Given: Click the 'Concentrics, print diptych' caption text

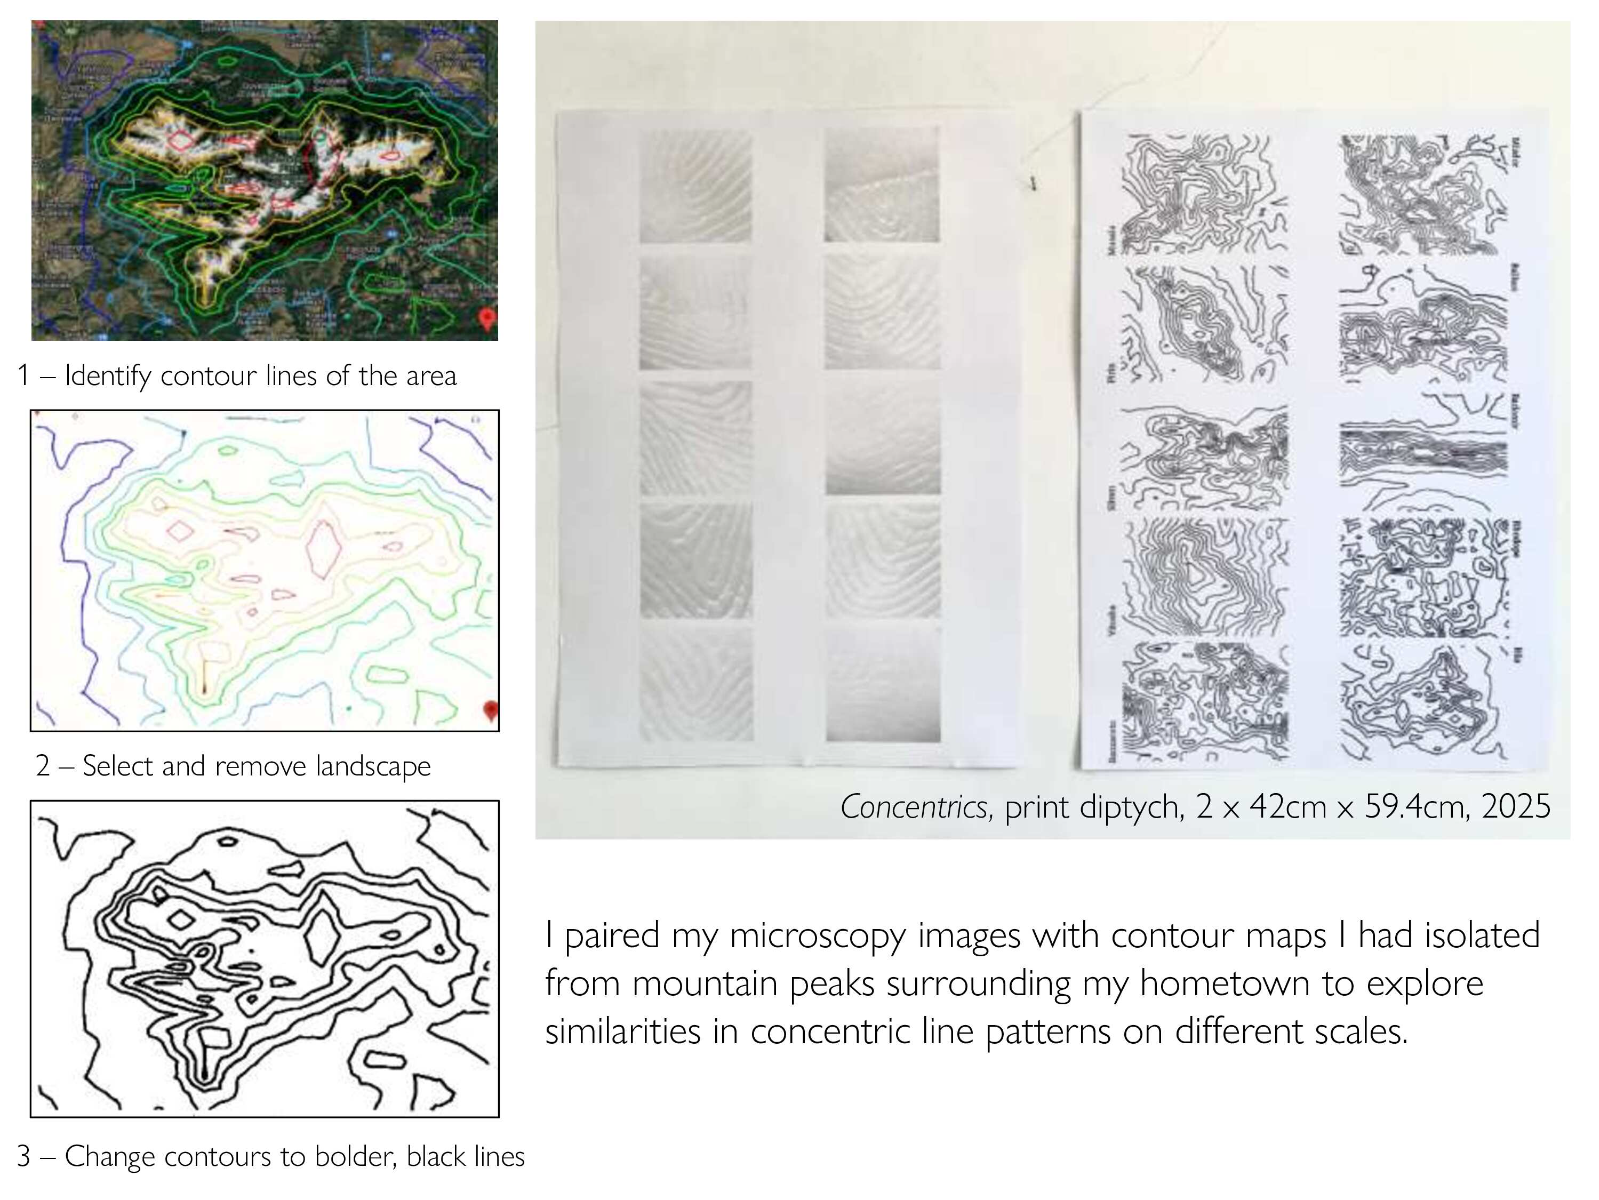Looking at the screenshot, I should tap(1195, 806).
